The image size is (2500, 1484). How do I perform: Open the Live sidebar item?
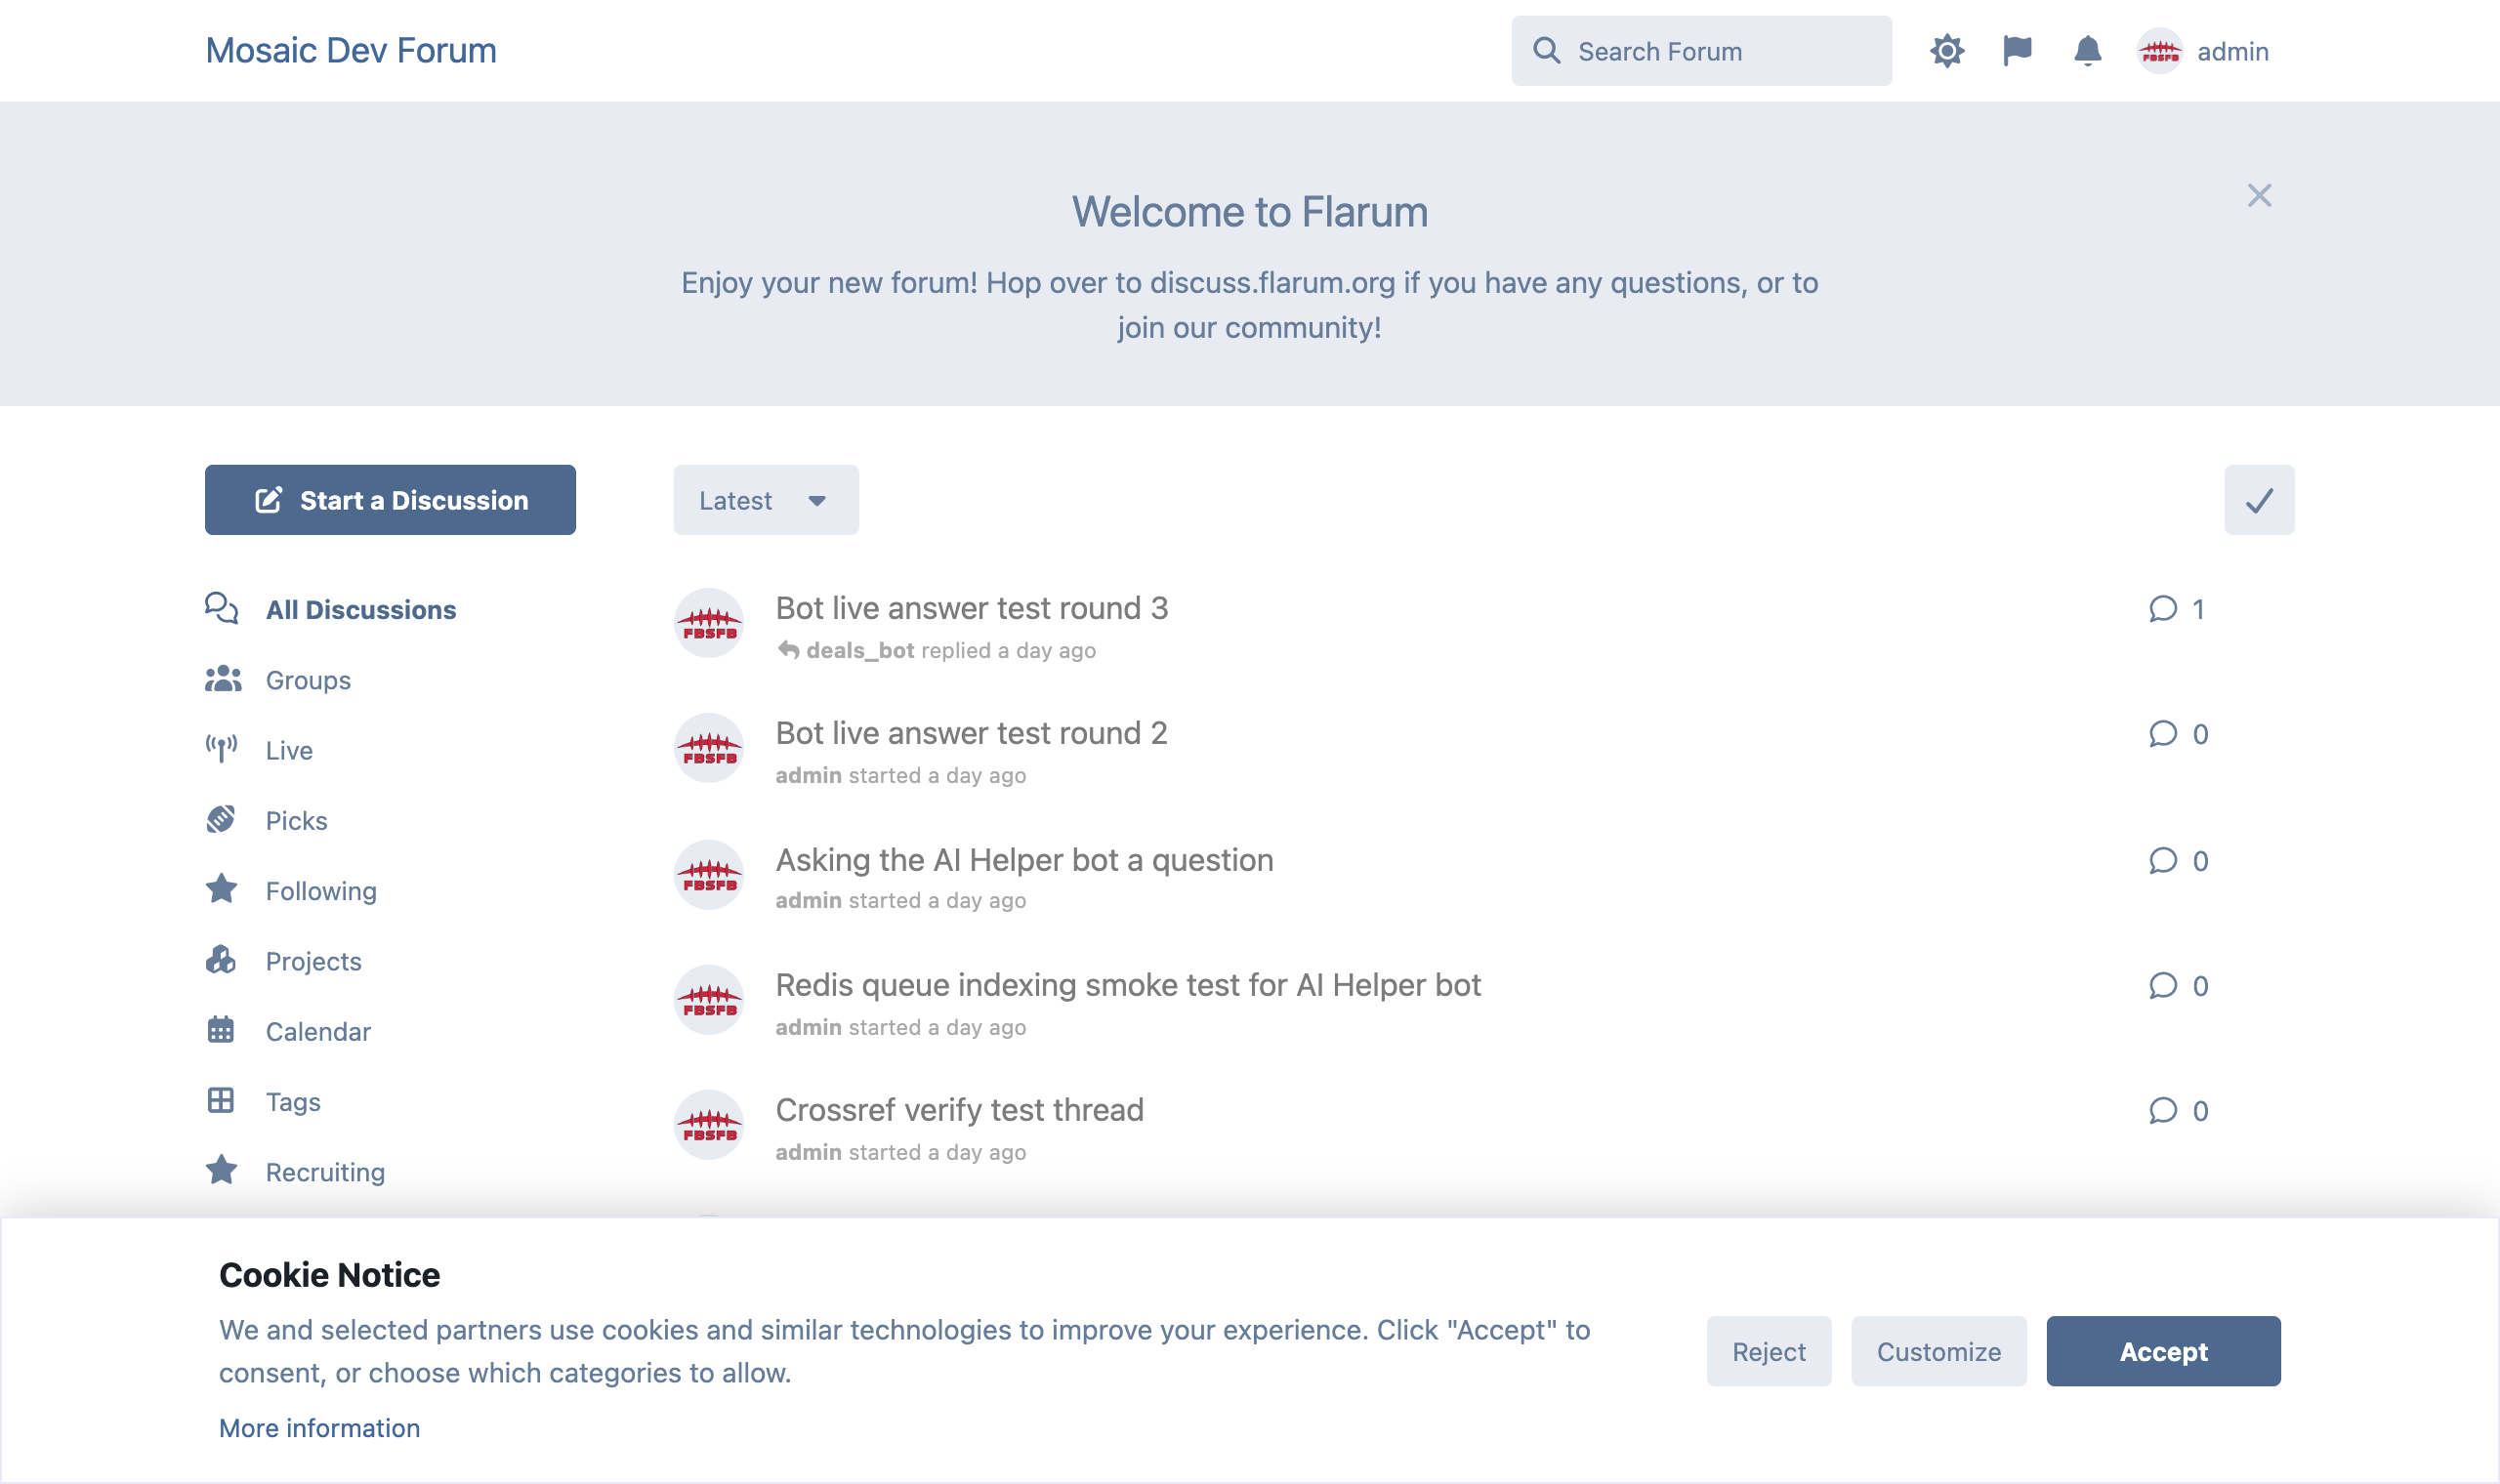289,751
